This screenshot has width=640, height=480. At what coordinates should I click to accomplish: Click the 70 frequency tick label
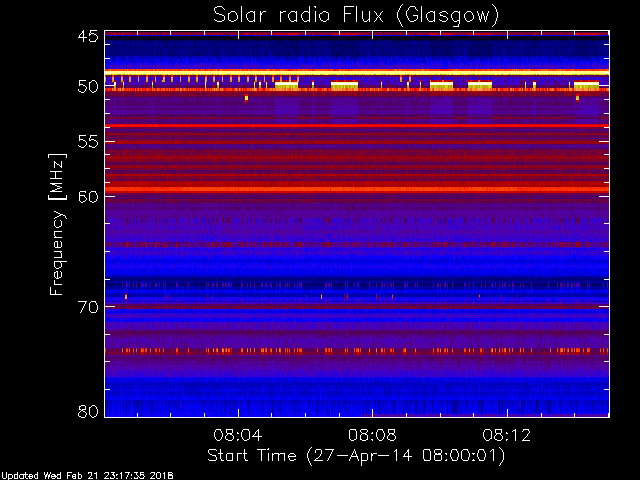[88, 307]
